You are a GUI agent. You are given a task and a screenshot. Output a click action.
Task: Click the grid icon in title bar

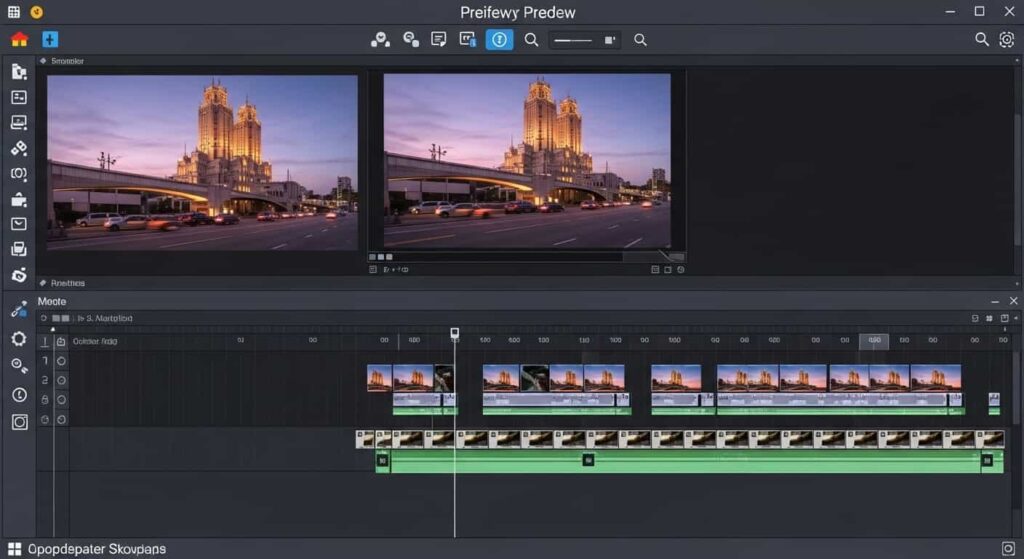(x=14, y=12)
